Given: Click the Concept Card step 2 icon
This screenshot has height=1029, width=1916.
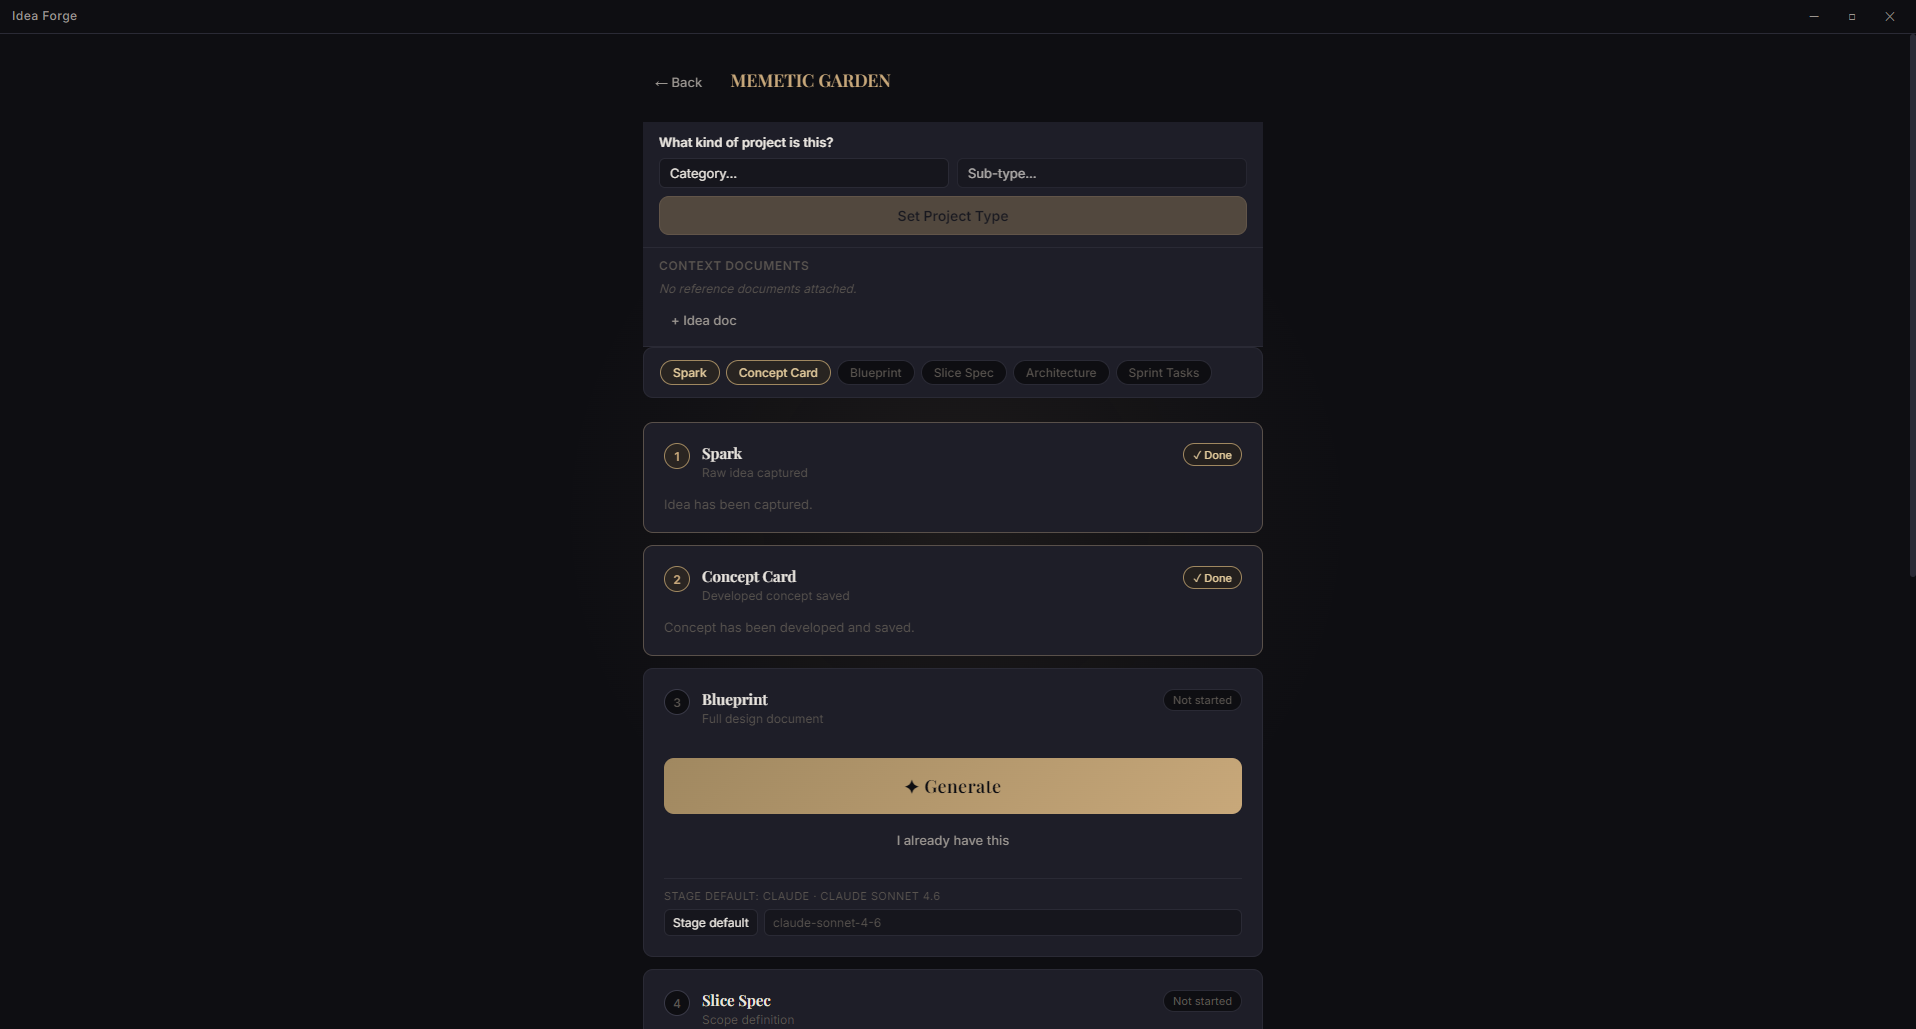Looking at the screenshot, I should pos(677,580).
